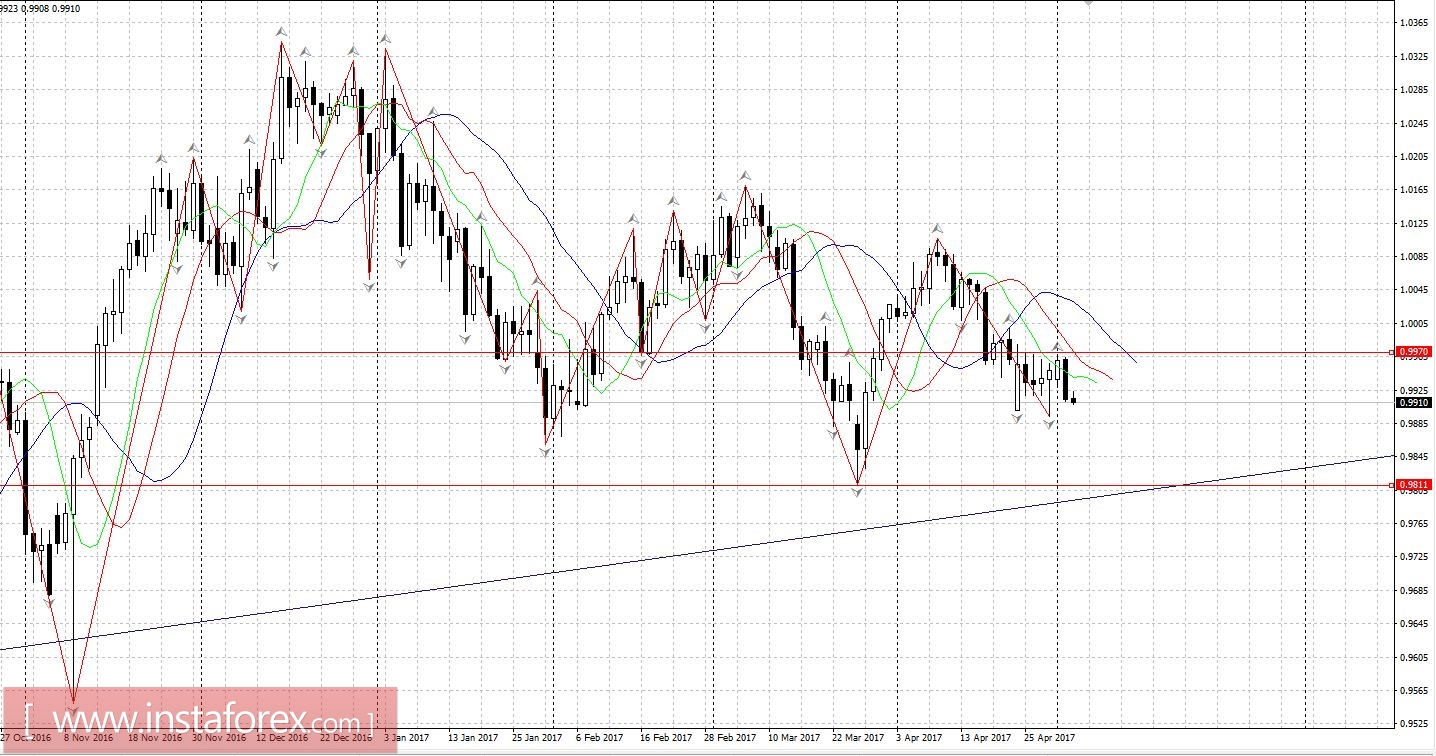Click the 0.9925 price axis label
Image resolution: width=1436 pixels, height=756 pixels.
1414,390
